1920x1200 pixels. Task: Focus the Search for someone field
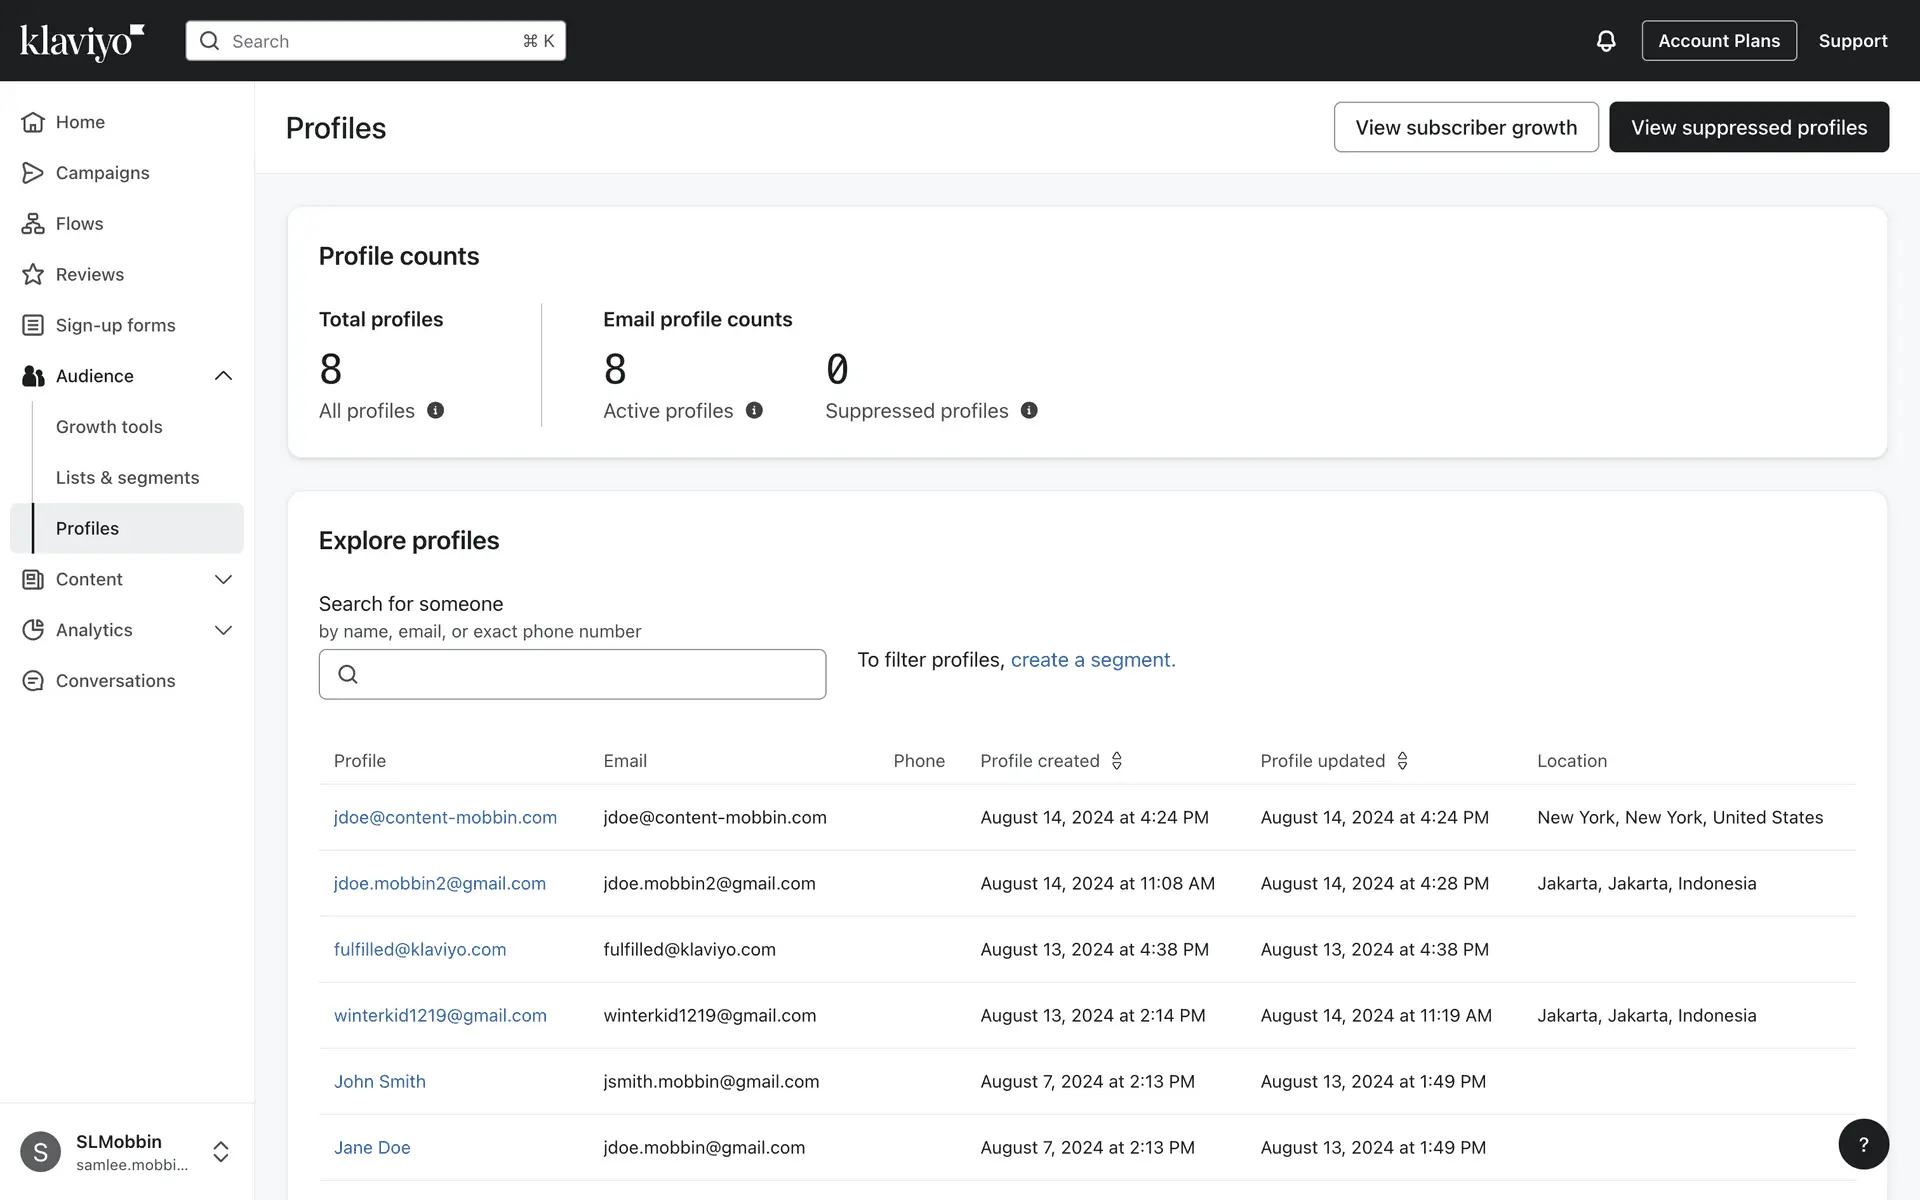pyautogui.click(x=572, y=674)
